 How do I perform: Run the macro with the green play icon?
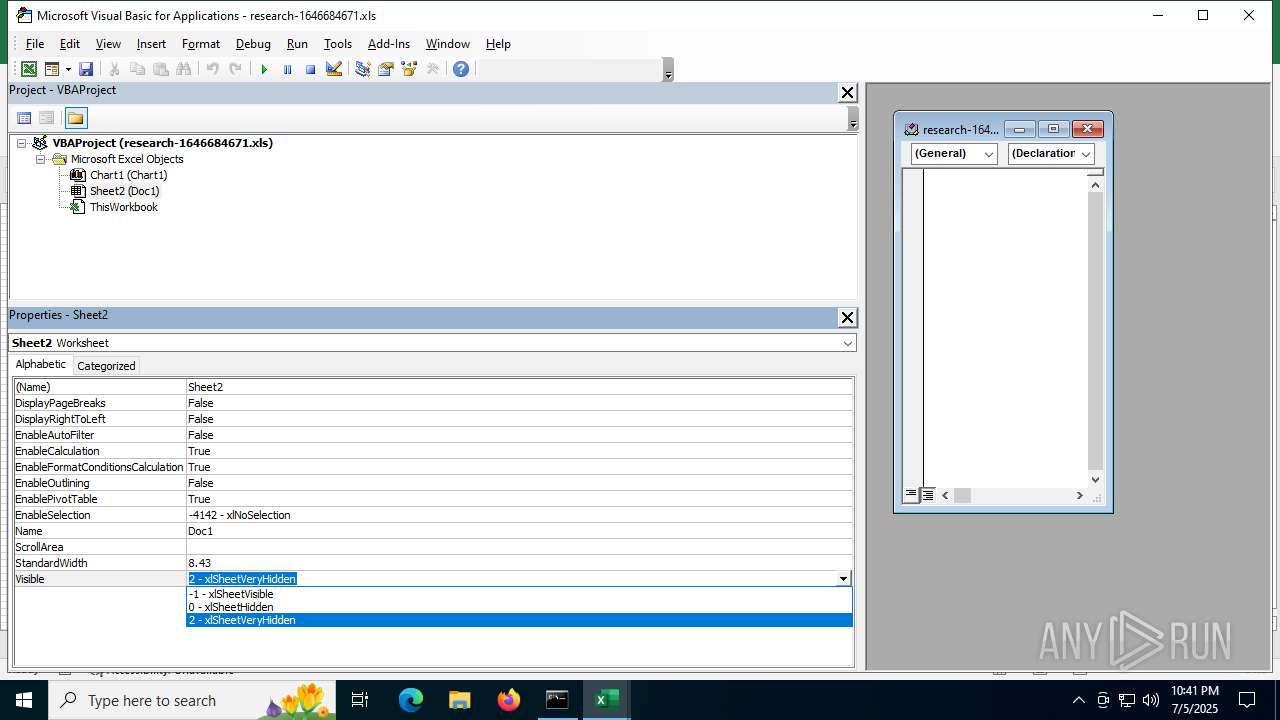tap(264, 69)
